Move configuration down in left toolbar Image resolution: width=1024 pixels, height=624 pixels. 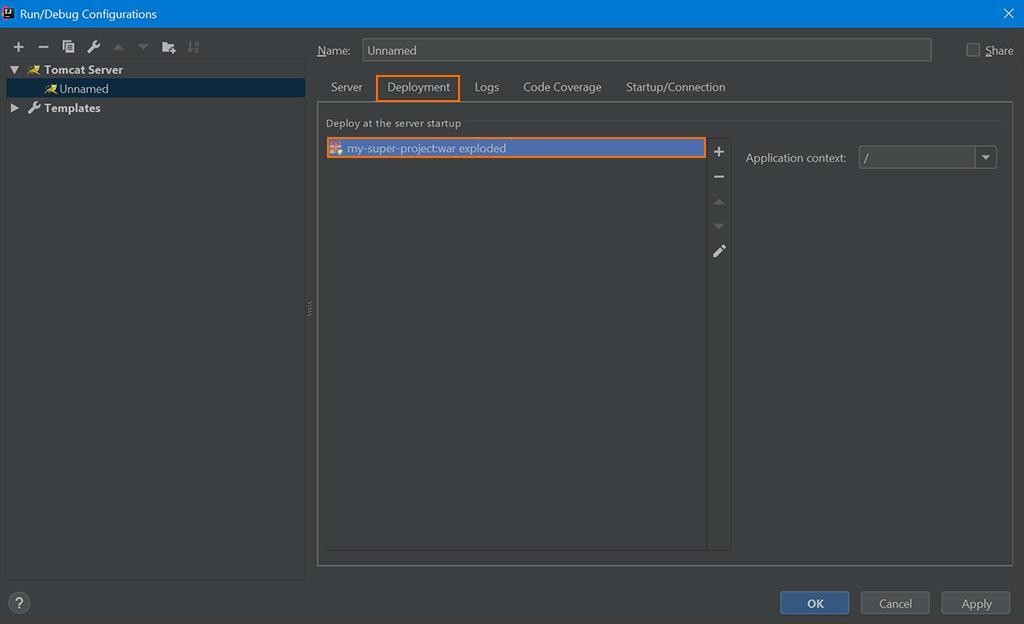click(x=143, y=47)
